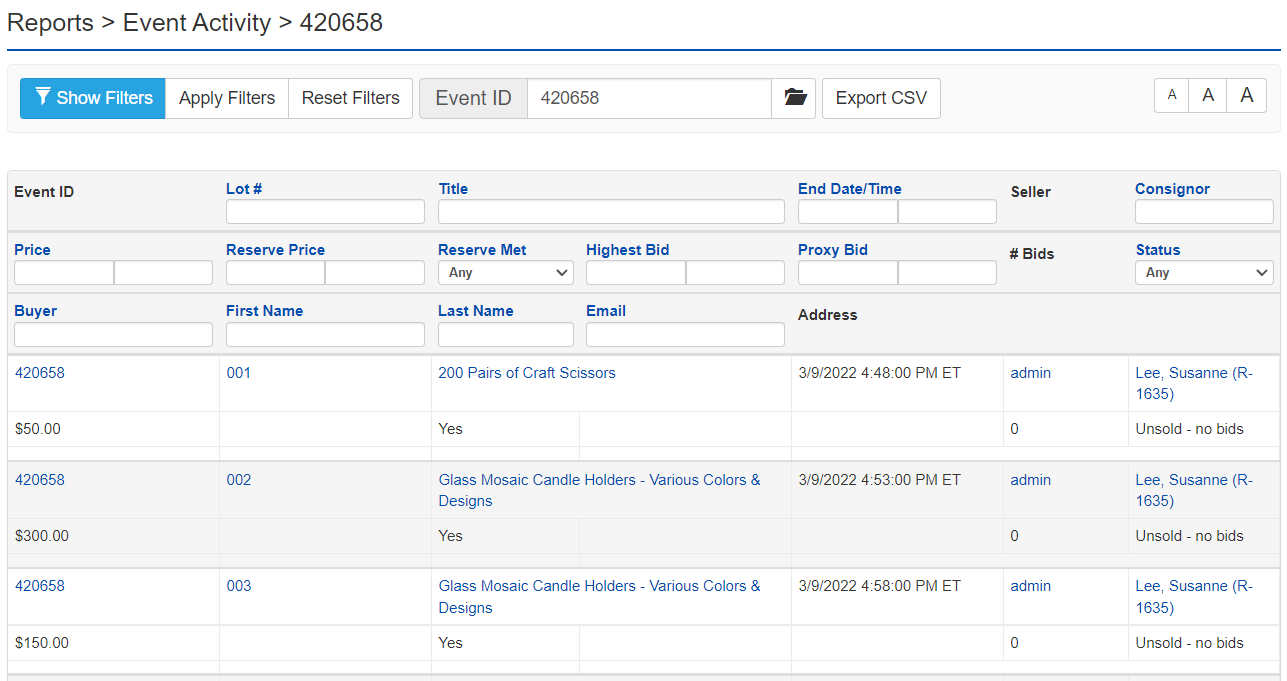Click the Consignor filter input
The width and height of the screenshot is (1287, 681).
pos(1204,211)
